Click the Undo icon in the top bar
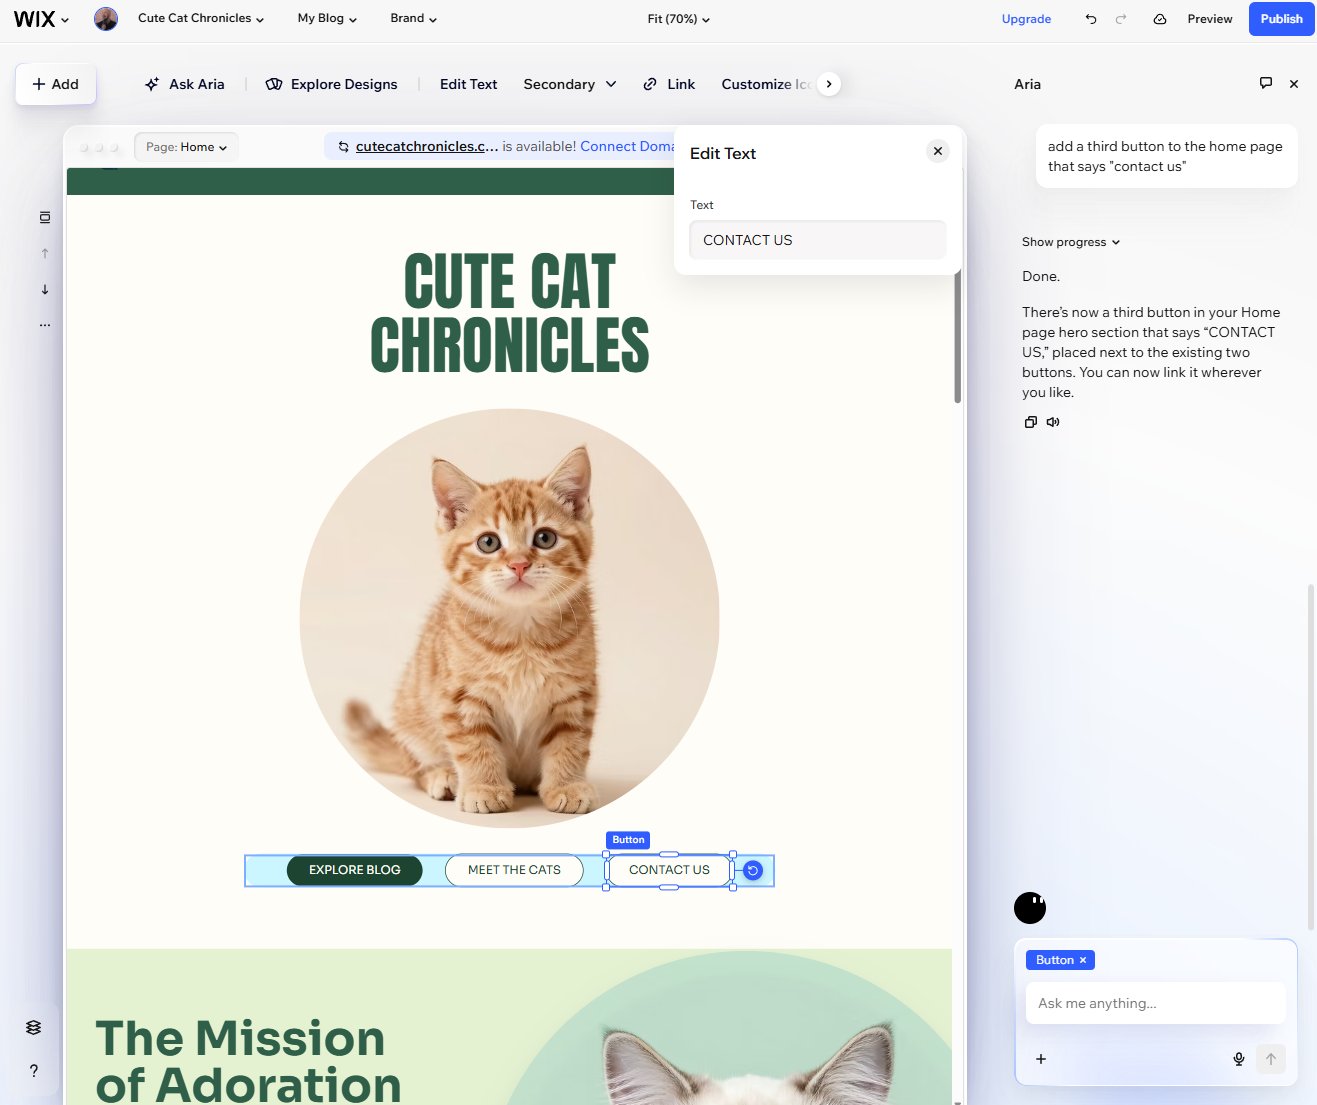 (1091, 18)
